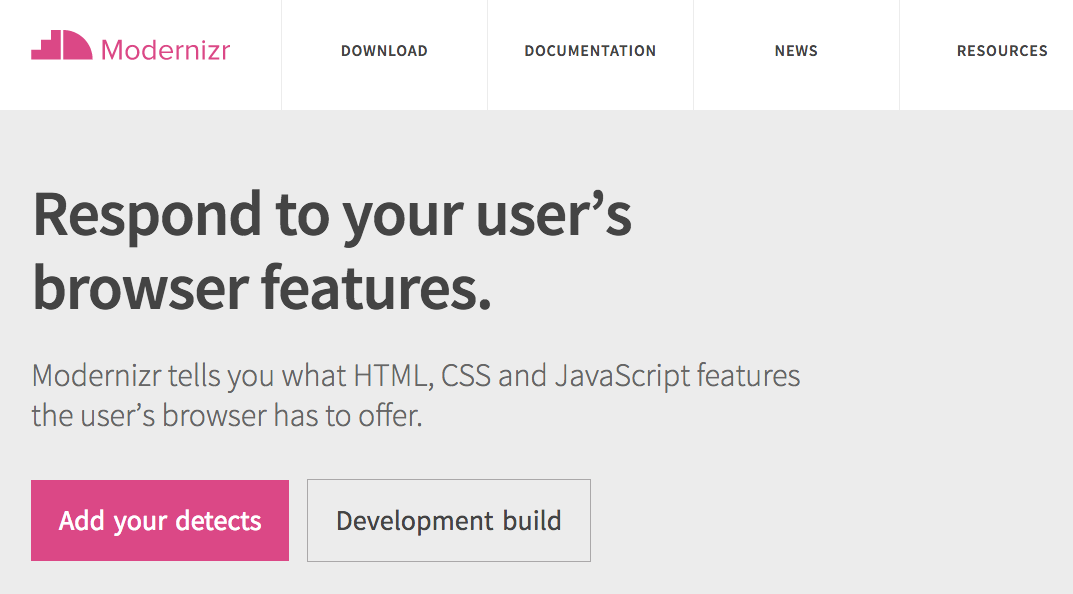Select the Development build button

449,520
